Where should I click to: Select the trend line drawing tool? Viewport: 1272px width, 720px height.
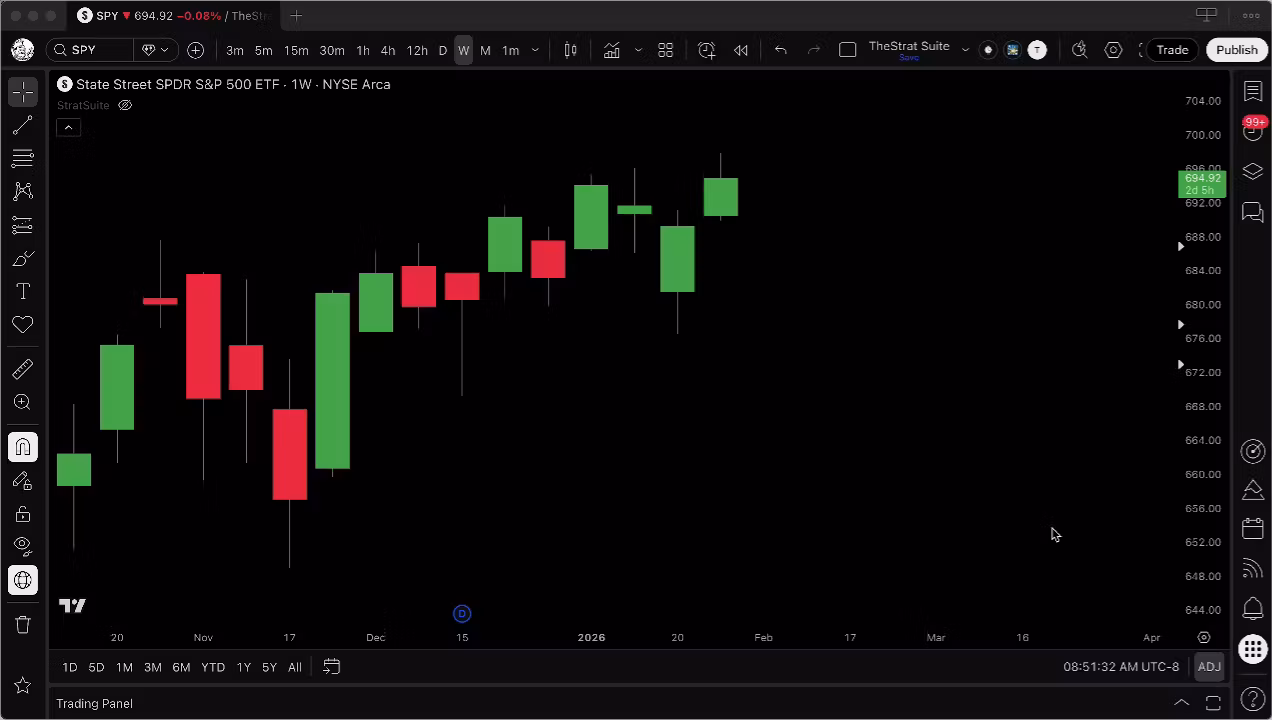click(x=22, y=125)
